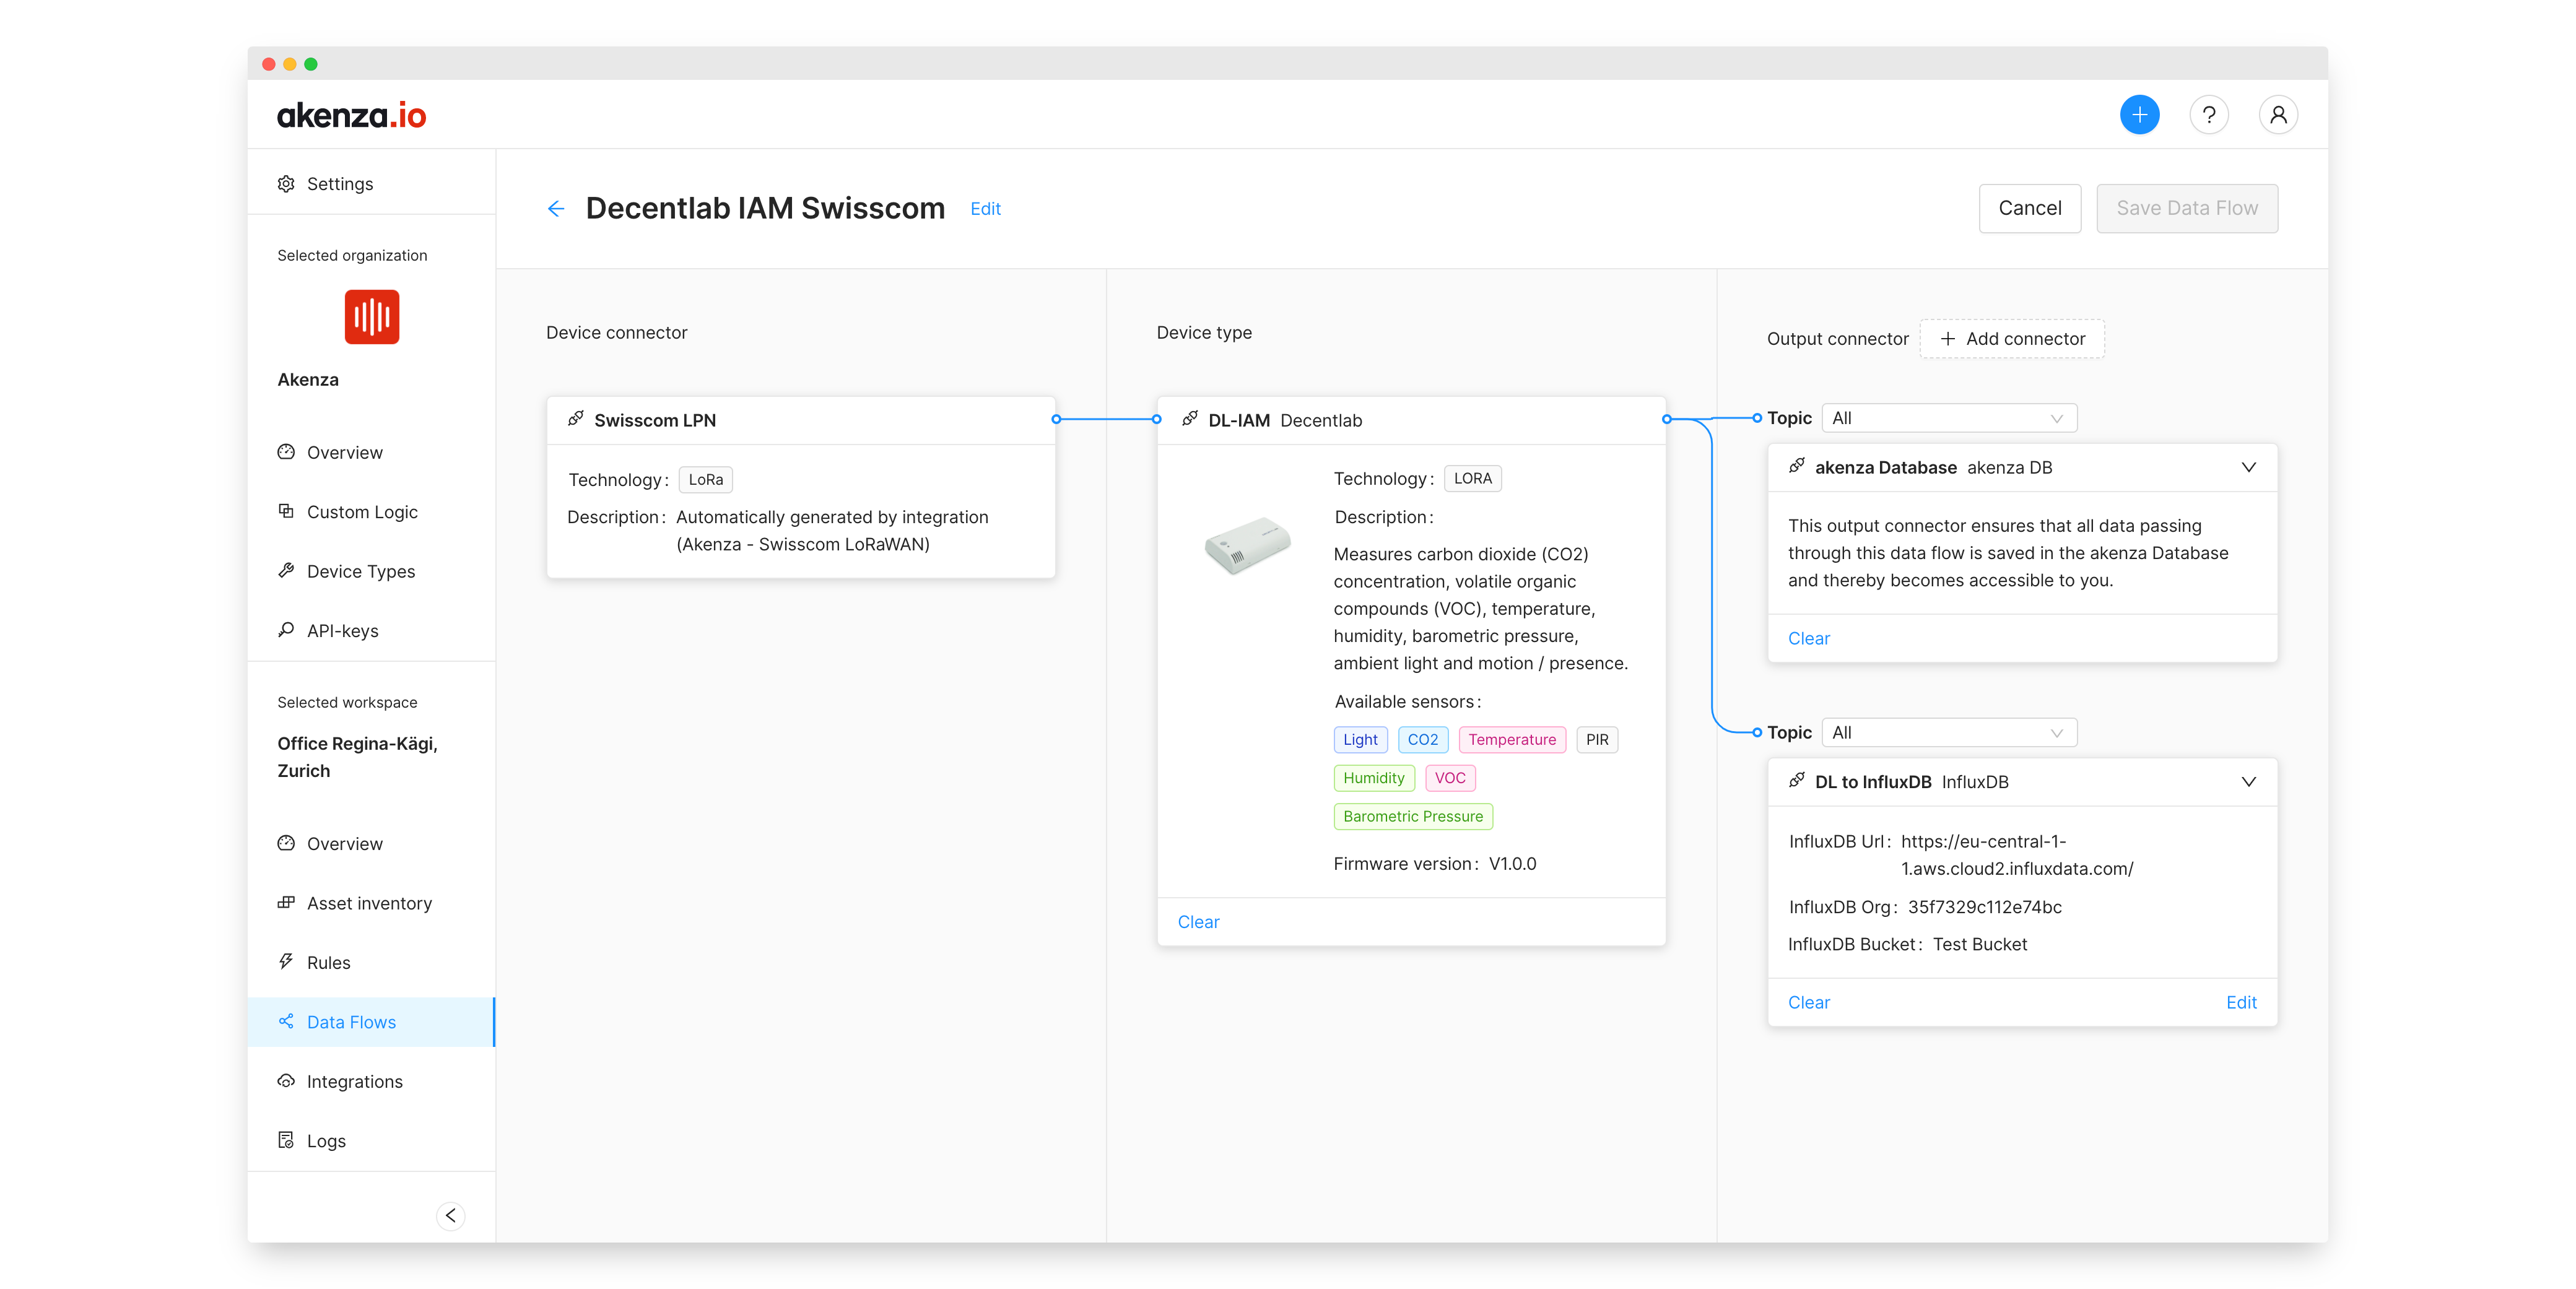Click the CO2 sensor tag

pos(1422,740)
